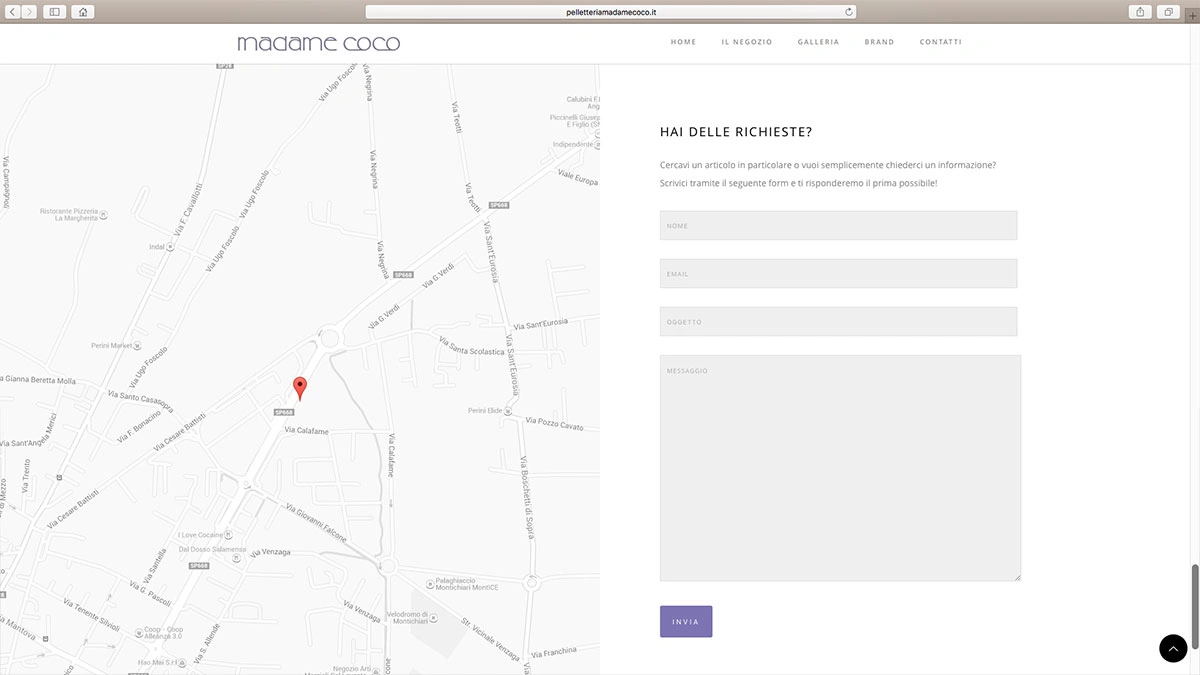
Task: Navigate to BRAND
Action: click(879, 42)
